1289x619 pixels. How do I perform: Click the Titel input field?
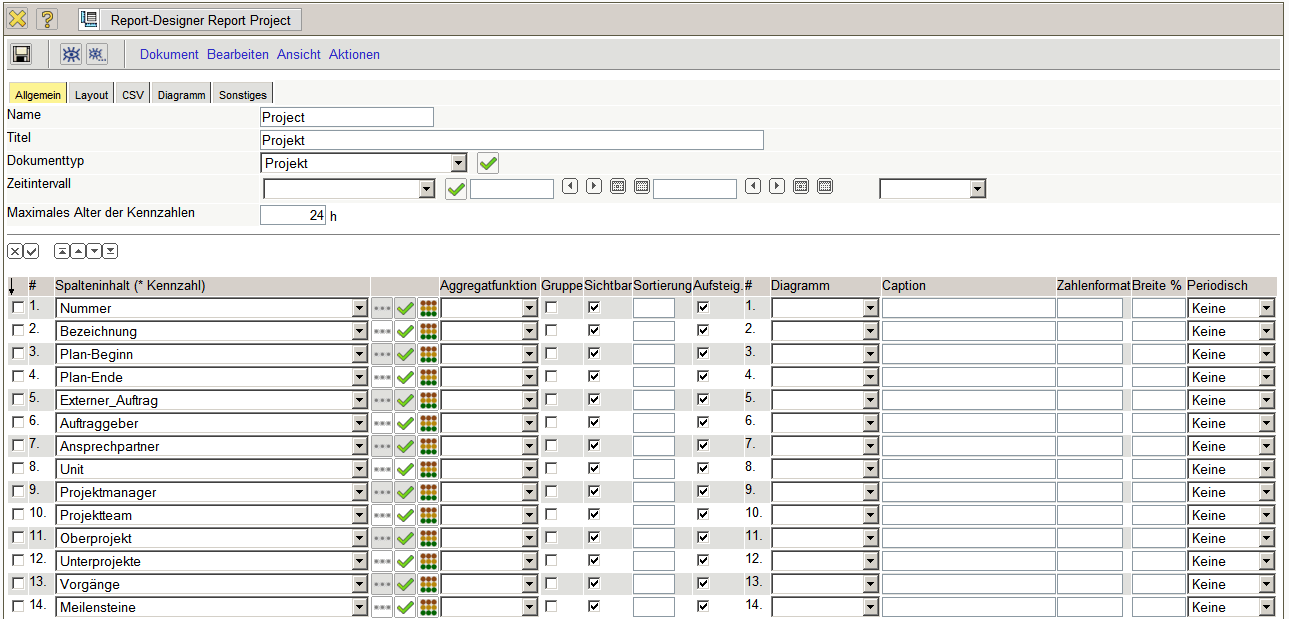(x=511, y=141)
